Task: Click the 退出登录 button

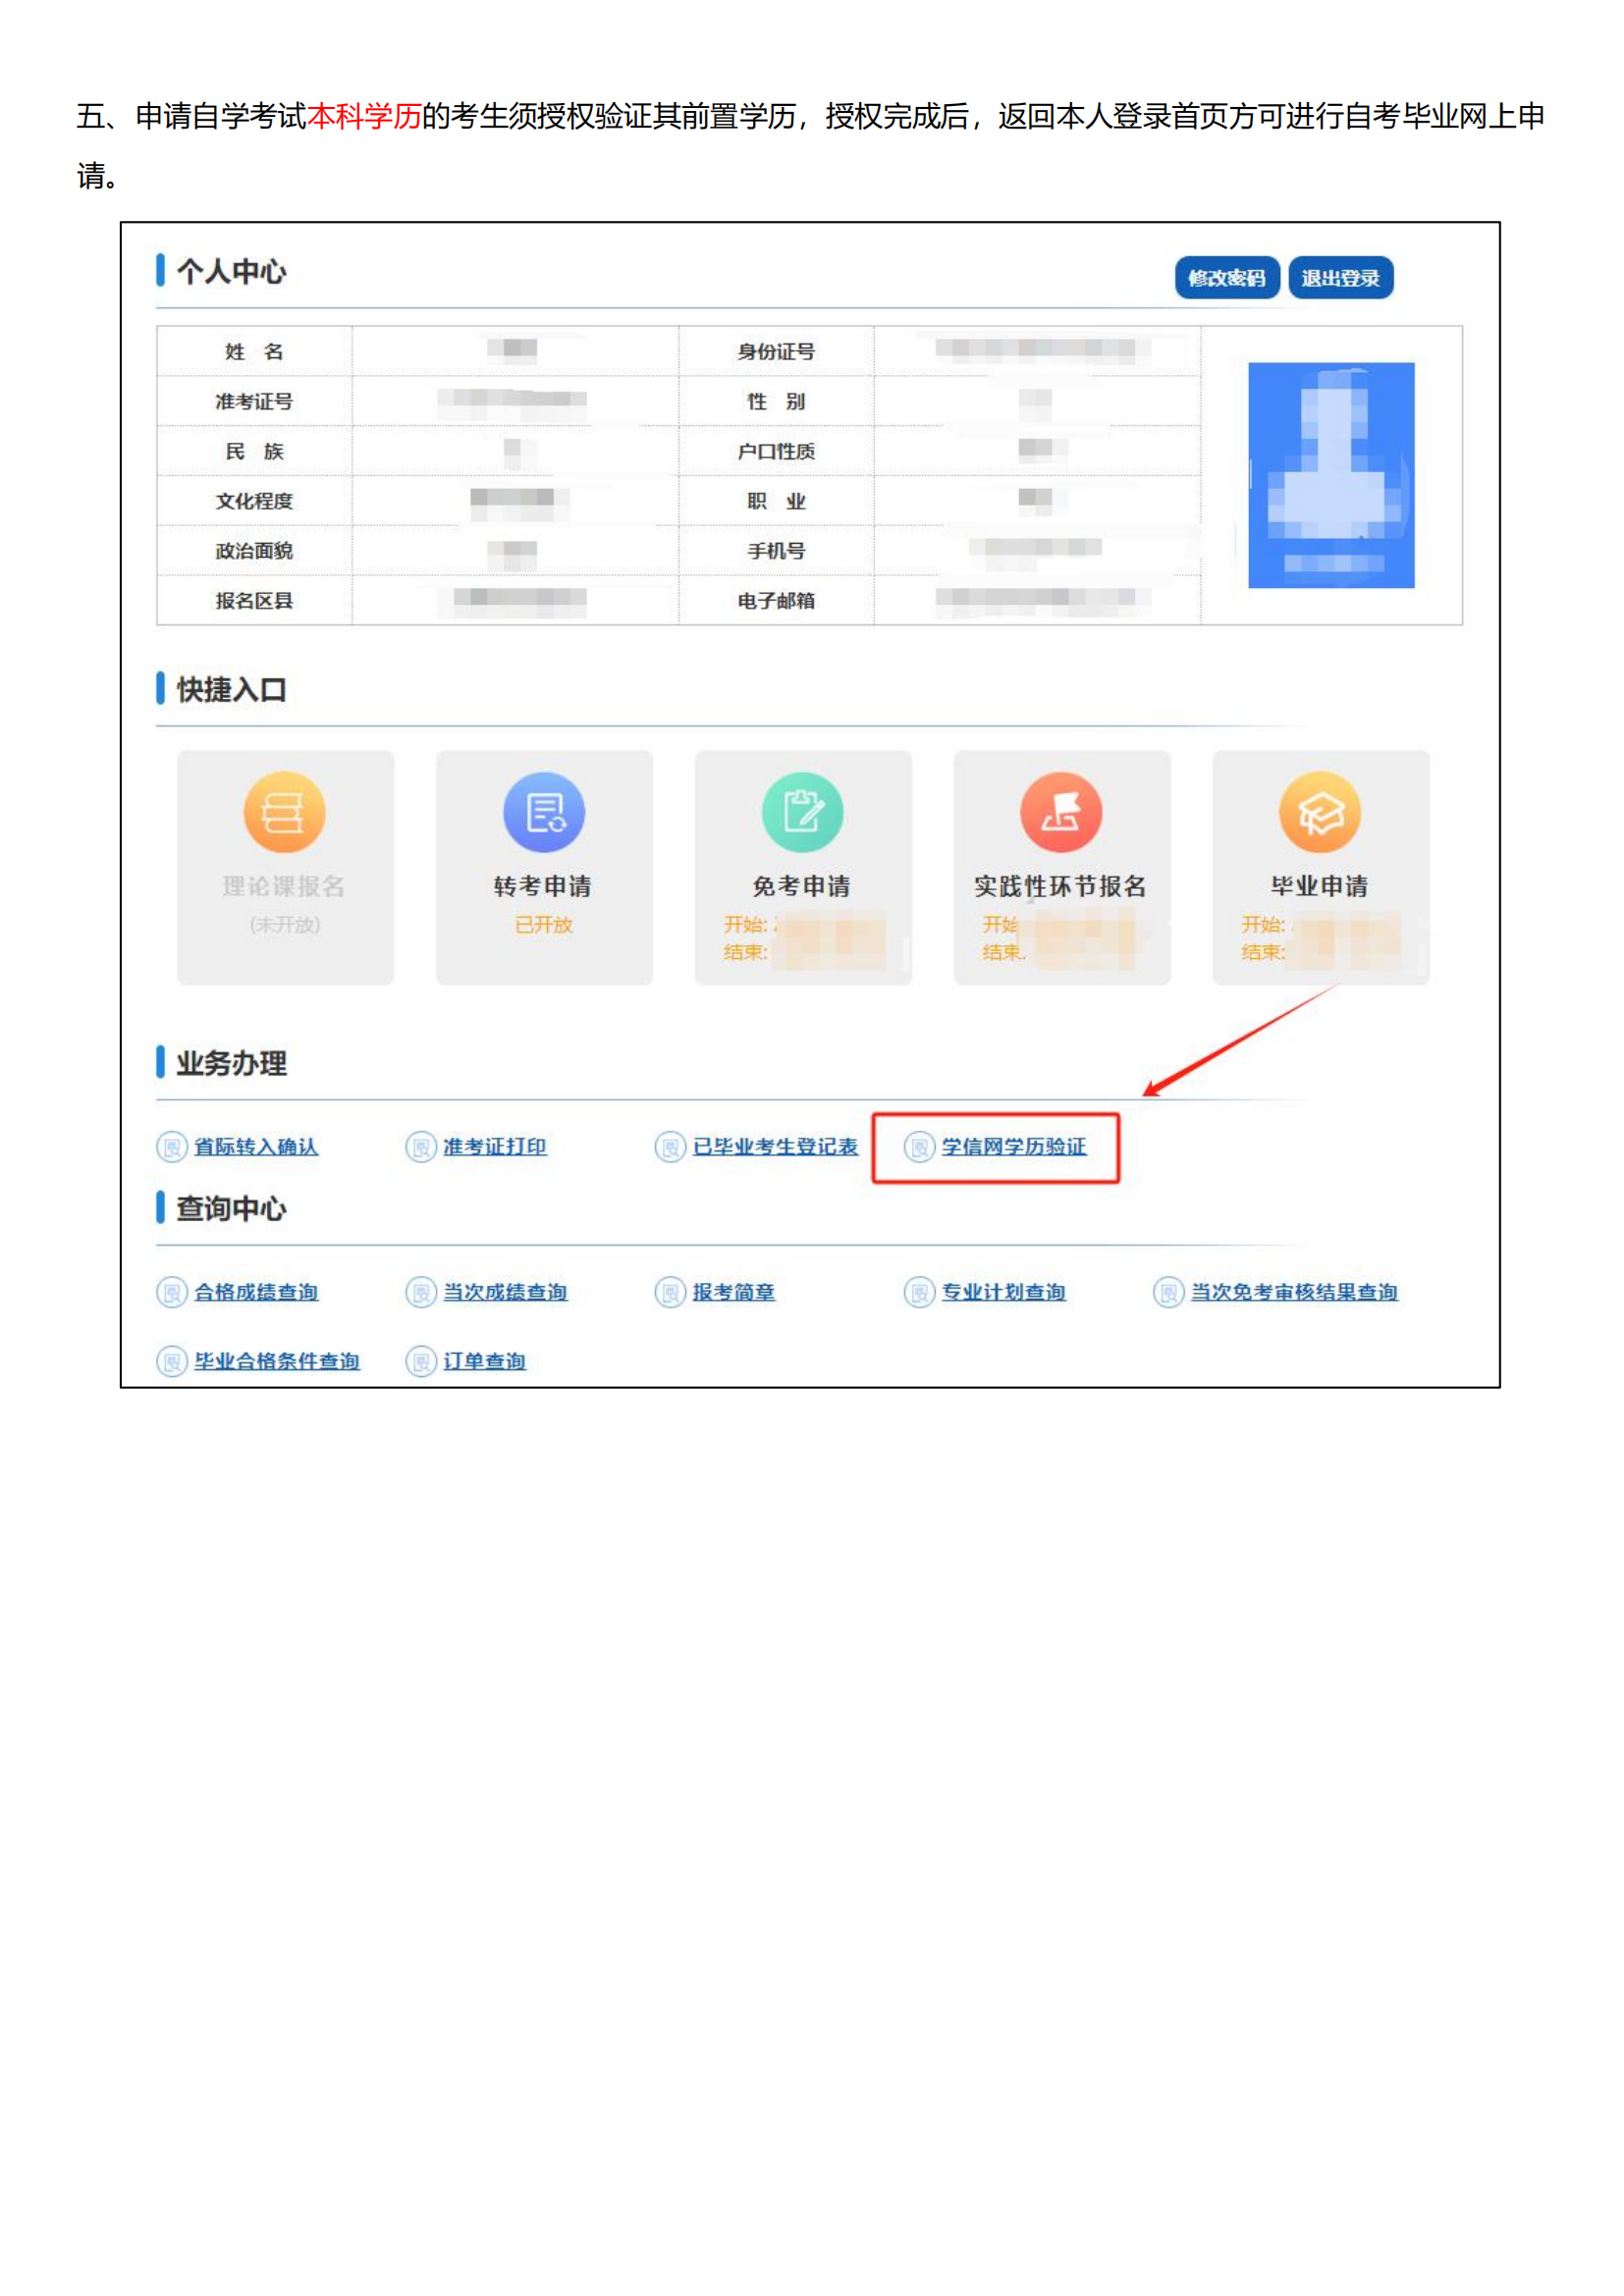Action: pyautogui.click(x=1340, y=278)
